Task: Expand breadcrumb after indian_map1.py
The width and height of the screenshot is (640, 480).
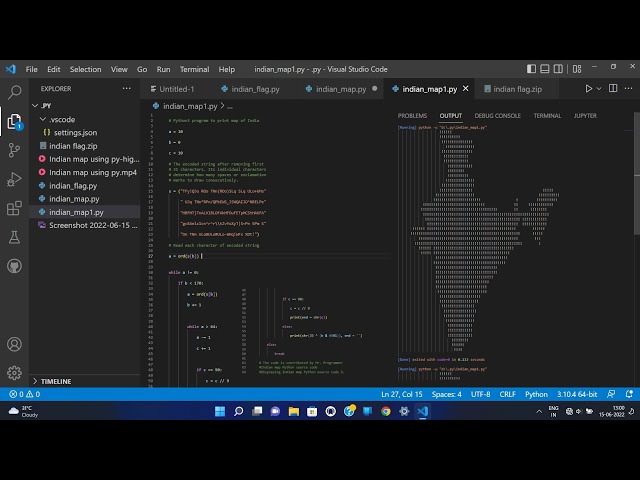Action: (x=230, y=107)
